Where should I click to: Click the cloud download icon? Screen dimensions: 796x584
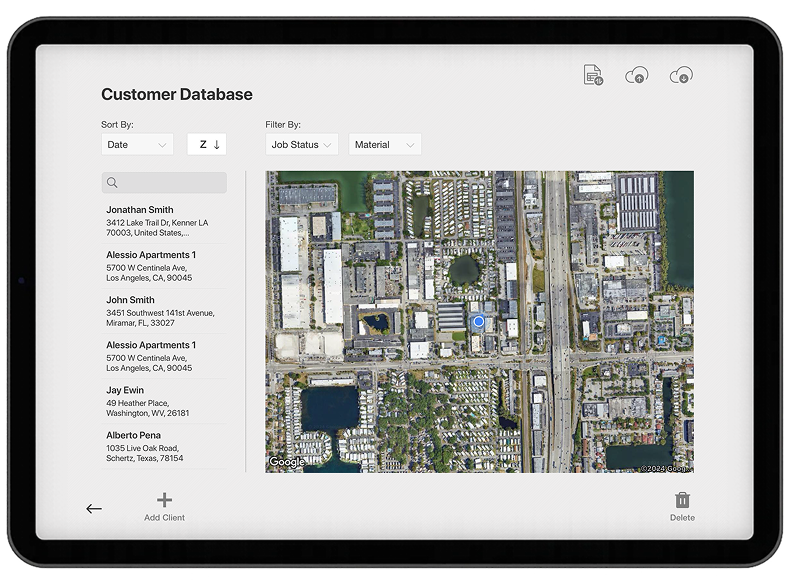click(681, 75)
